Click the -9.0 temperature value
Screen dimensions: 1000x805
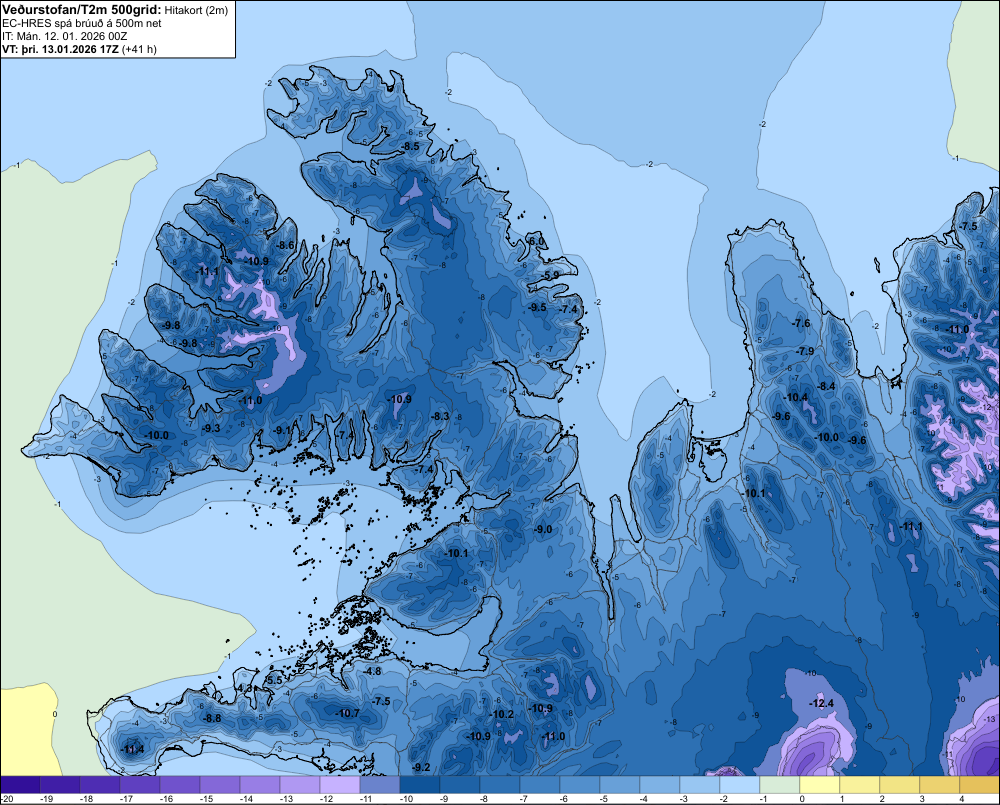pos(543,529)
